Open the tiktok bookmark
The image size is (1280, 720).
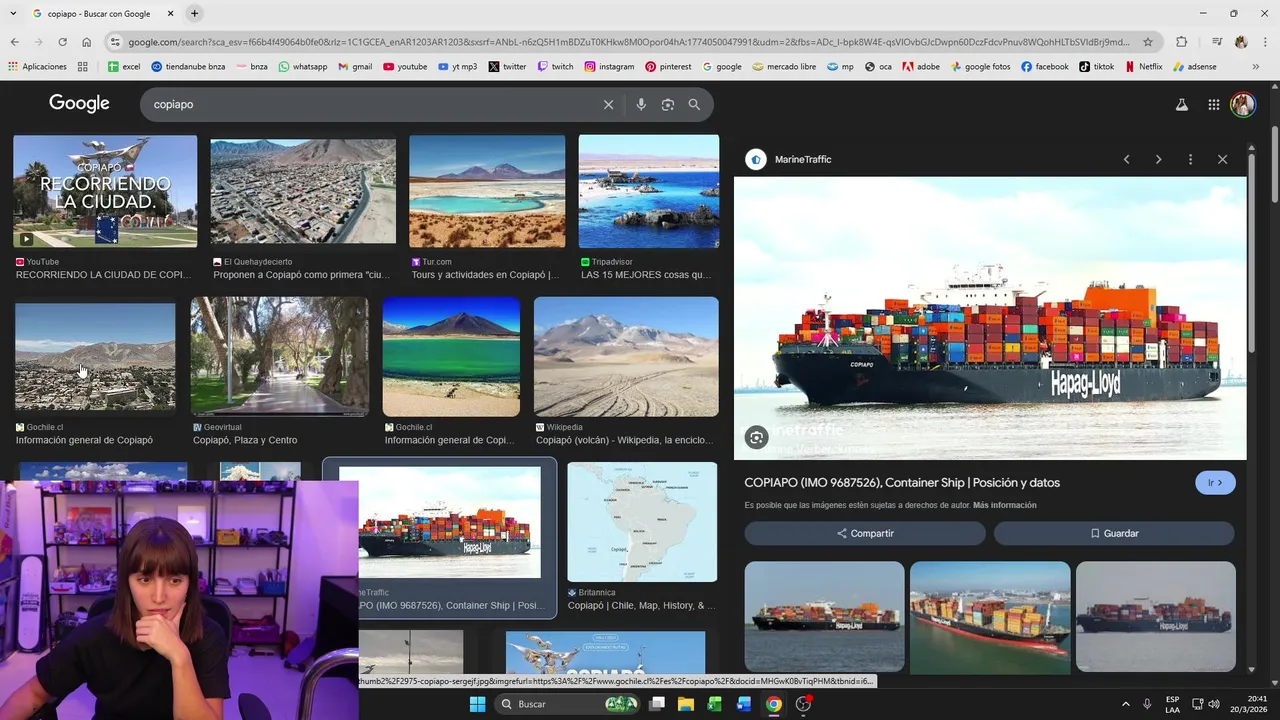[1096, 67]
